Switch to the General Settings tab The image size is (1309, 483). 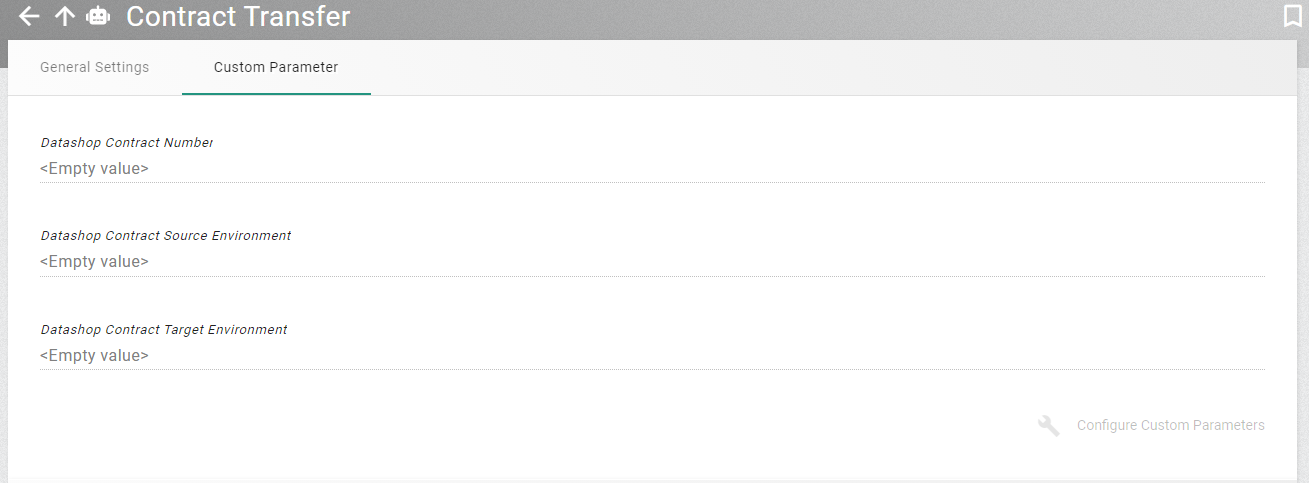pyautogui.click(x=94, y=68)
